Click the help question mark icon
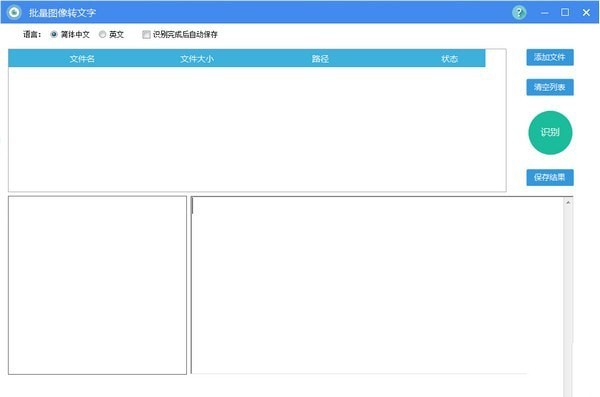The width and height of the screenshot is (600, 397). (519, 13)
